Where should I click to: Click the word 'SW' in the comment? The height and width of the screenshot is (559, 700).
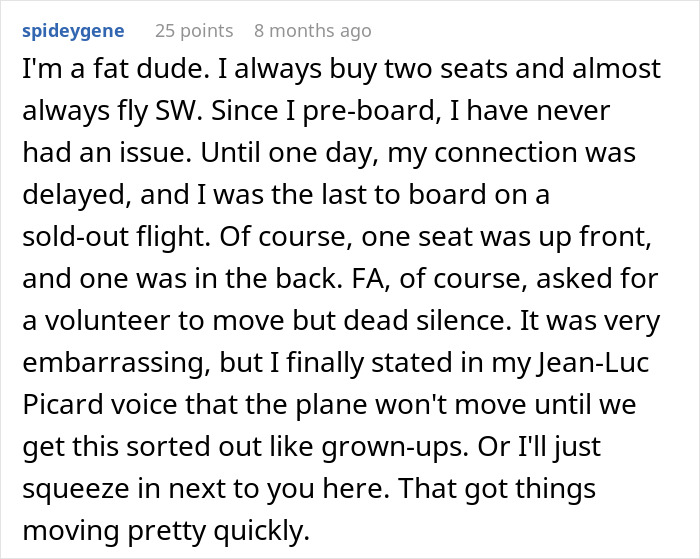(x=175, y=111)
